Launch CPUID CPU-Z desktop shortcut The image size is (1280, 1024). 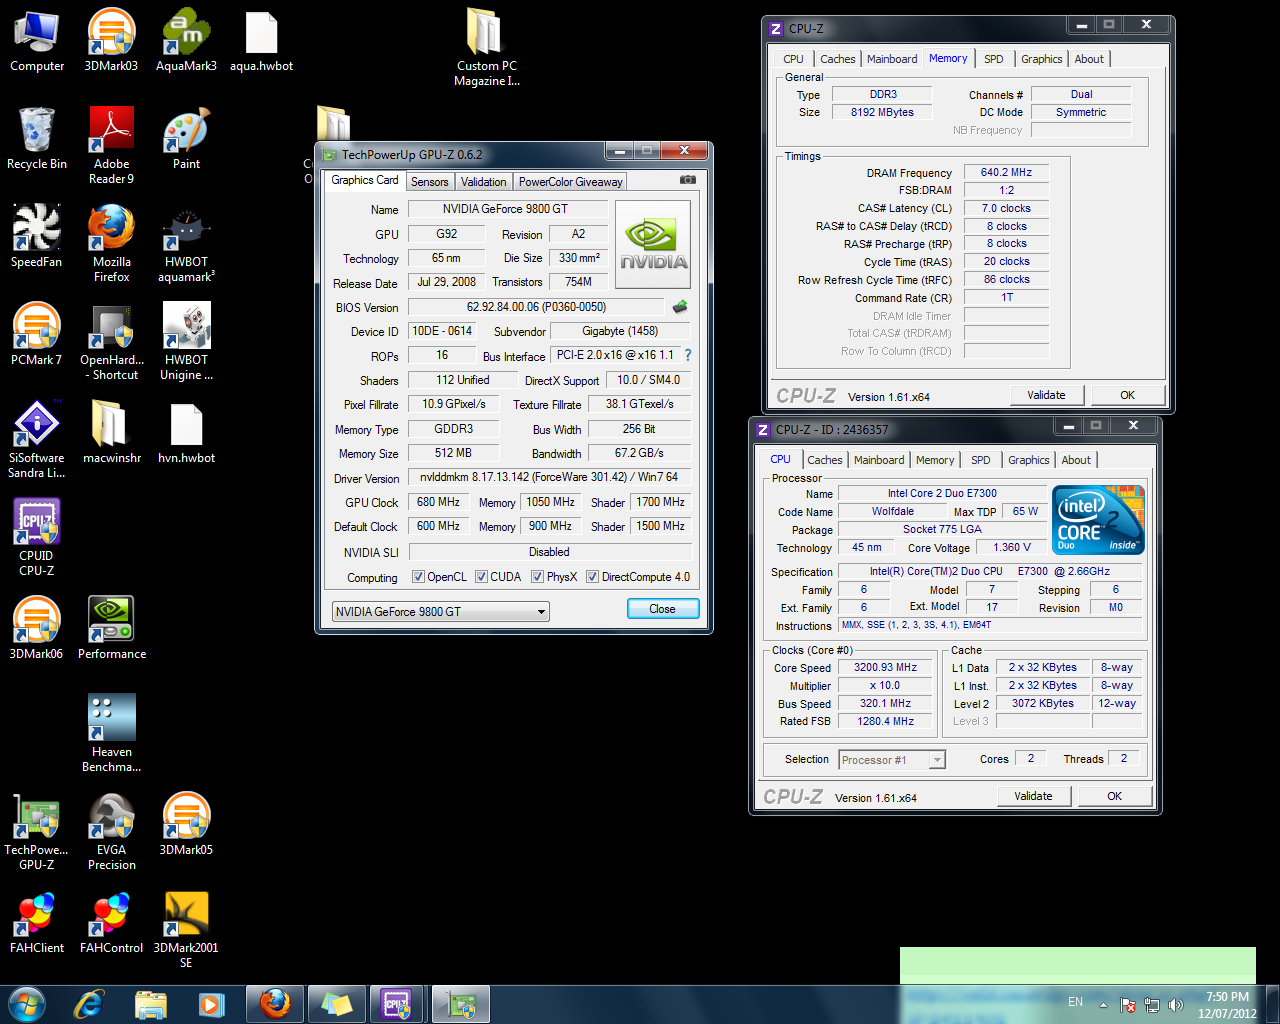point(37,537)
